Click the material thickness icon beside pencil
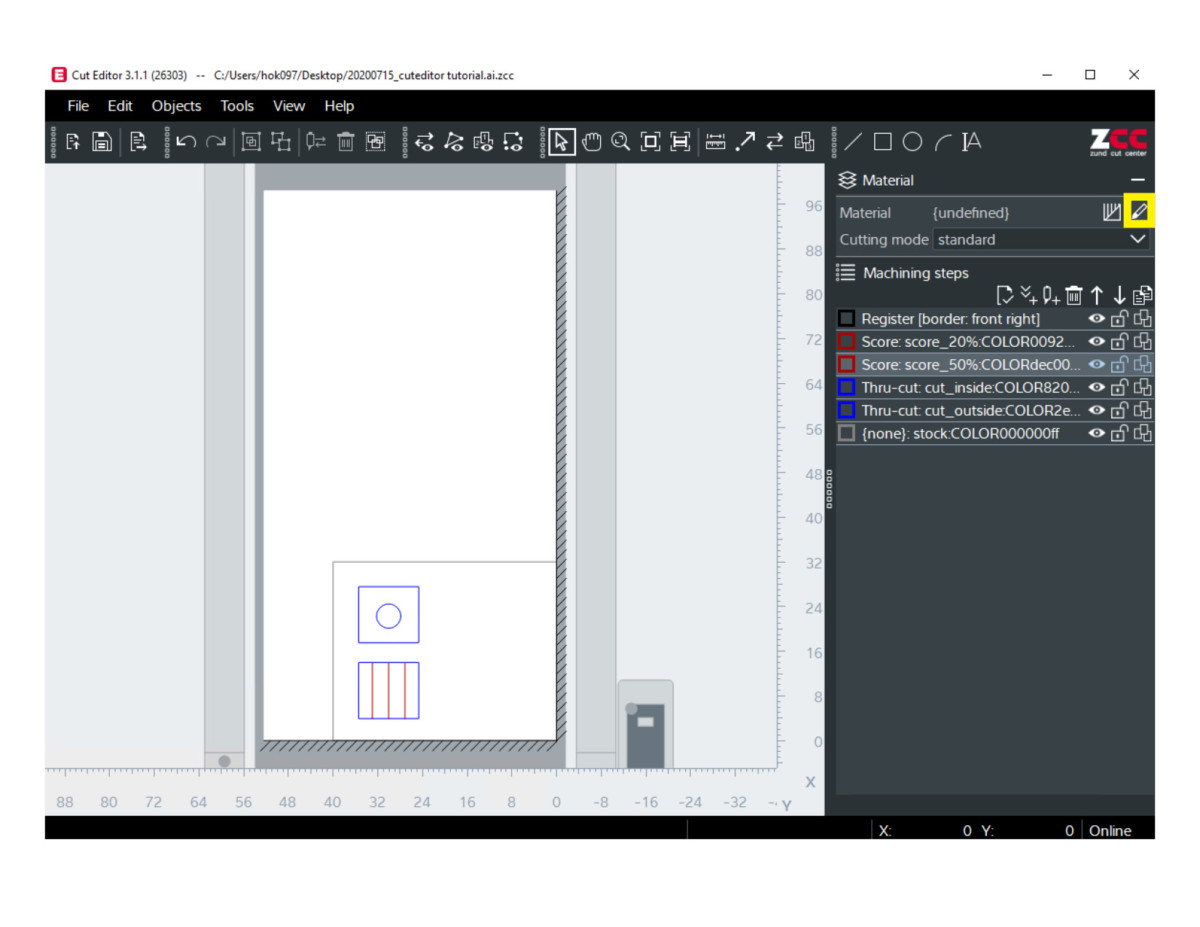The image size is (1200, 927). coord(1111,212)
